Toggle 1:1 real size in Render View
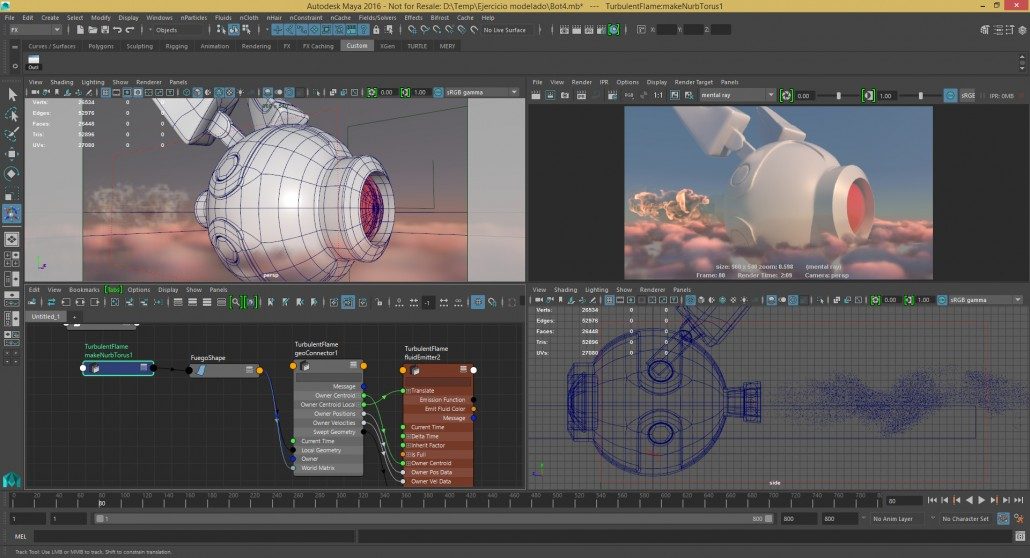This screenshot has height=558, width=1030. point(657,95)
